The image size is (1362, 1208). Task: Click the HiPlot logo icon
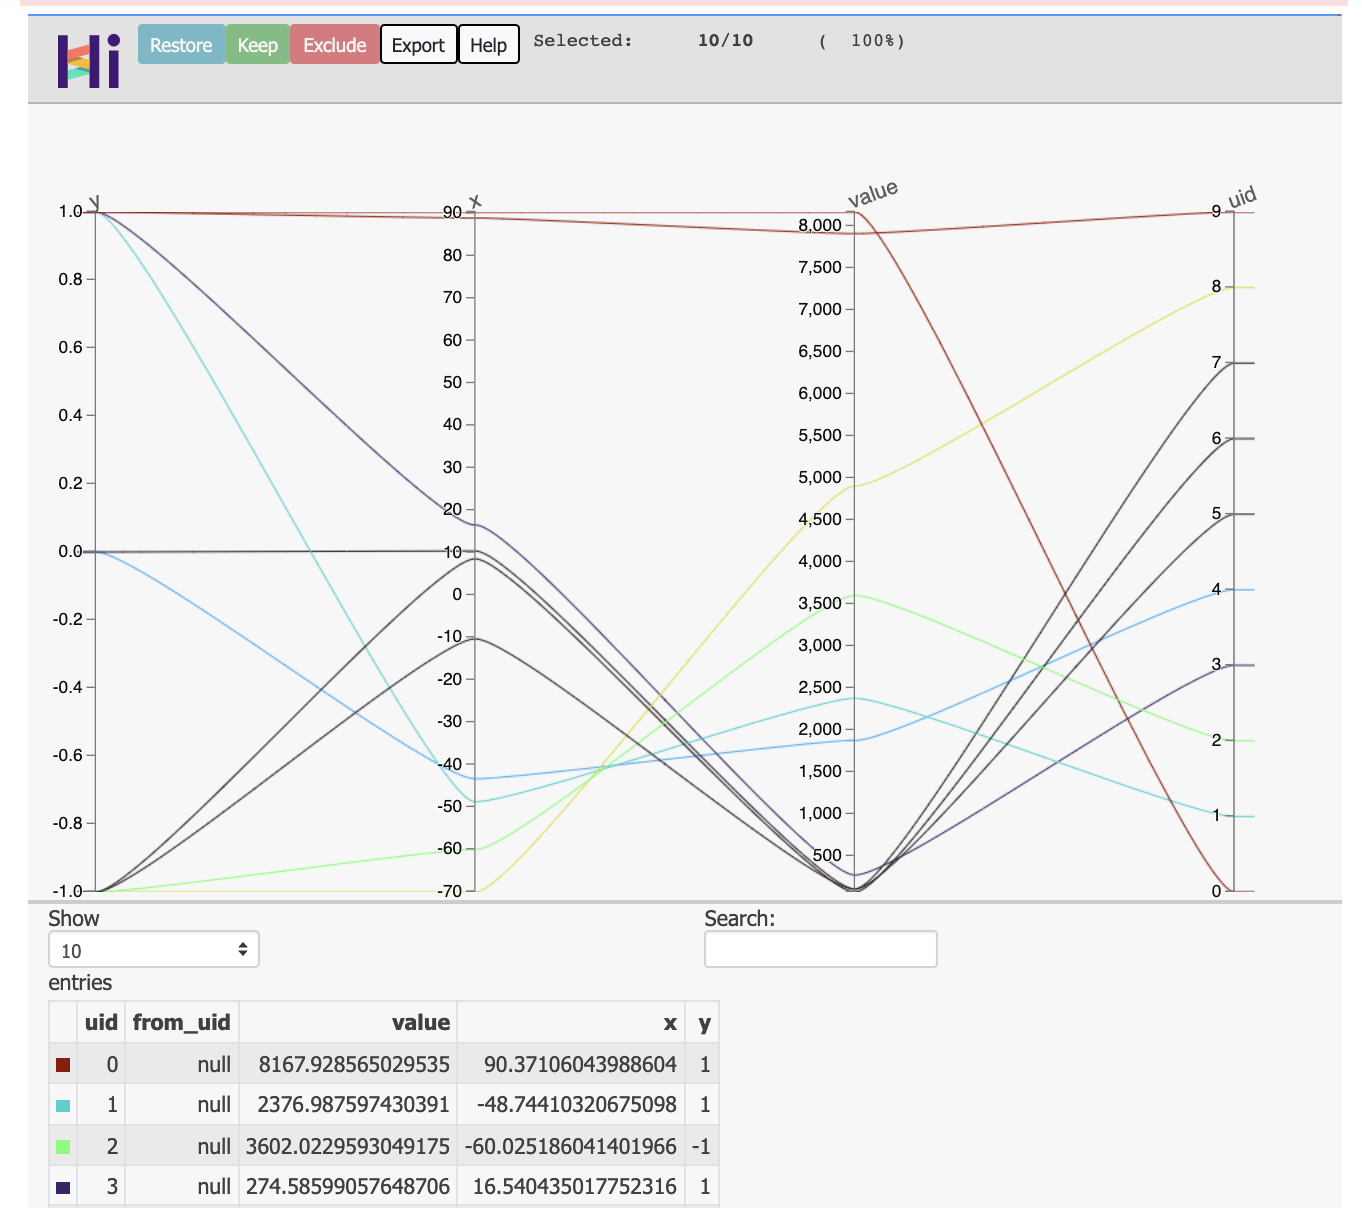86,62
